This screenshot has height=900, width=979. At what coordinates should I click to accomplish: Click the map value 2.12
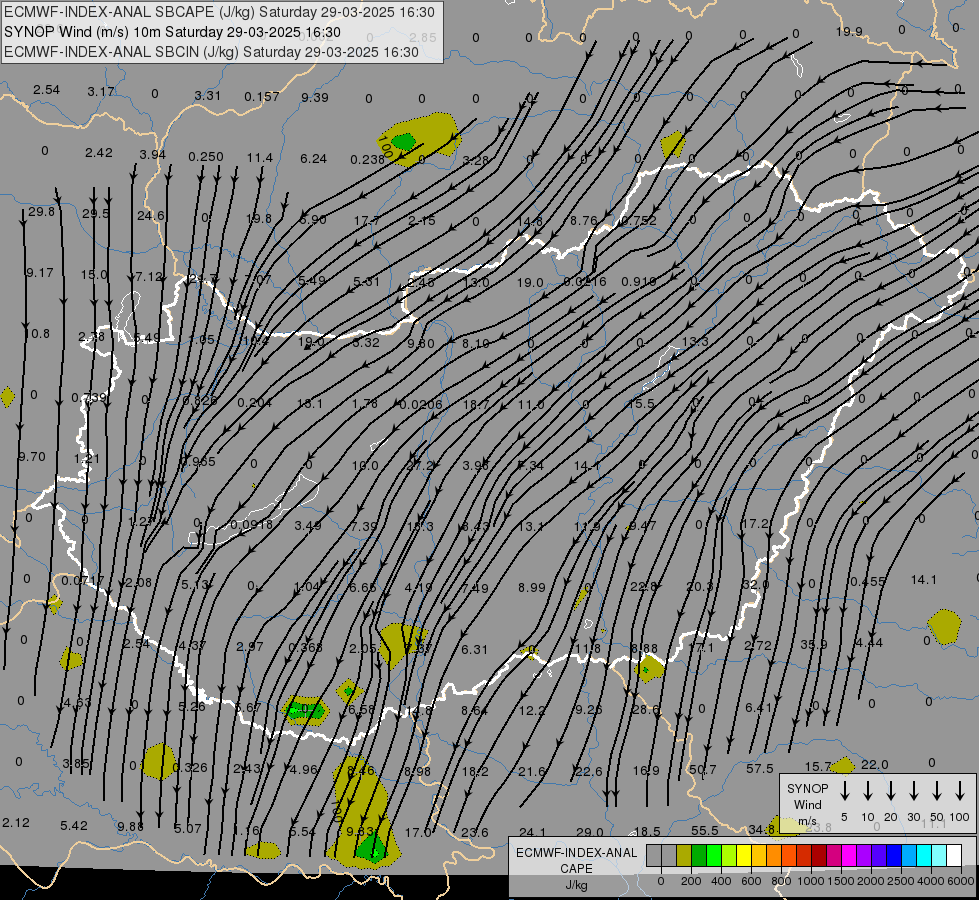click(16, 823)
